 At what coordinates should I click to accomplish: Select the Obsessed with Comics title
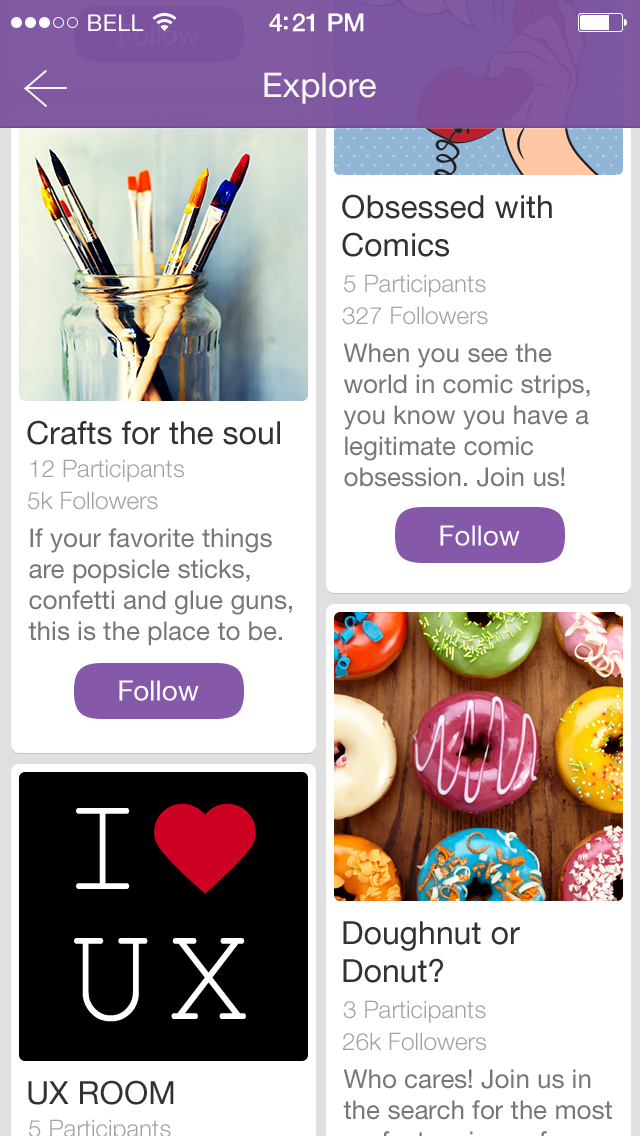(447, 226)
